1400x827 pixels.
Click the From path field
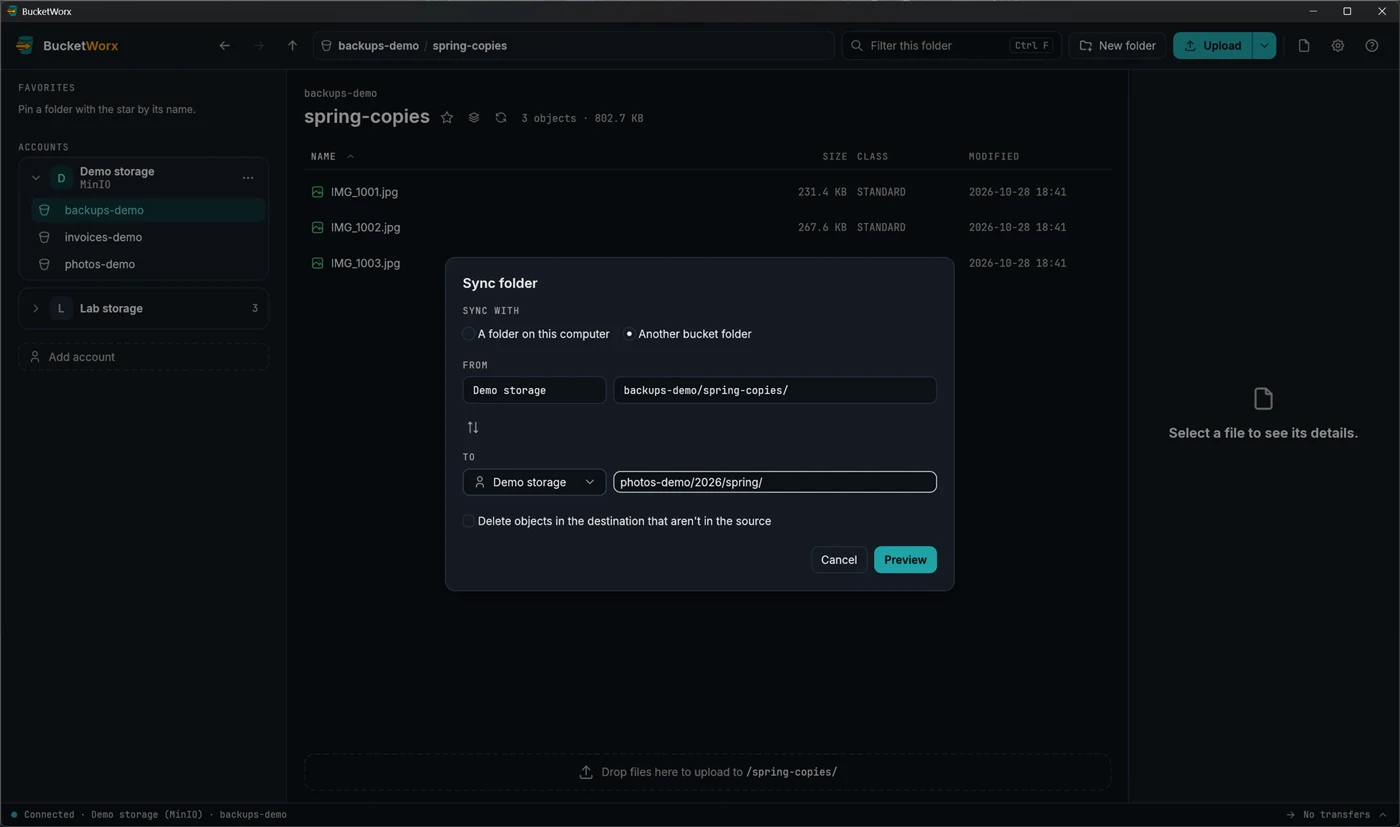pyautogui.click(x=775, y=390)
